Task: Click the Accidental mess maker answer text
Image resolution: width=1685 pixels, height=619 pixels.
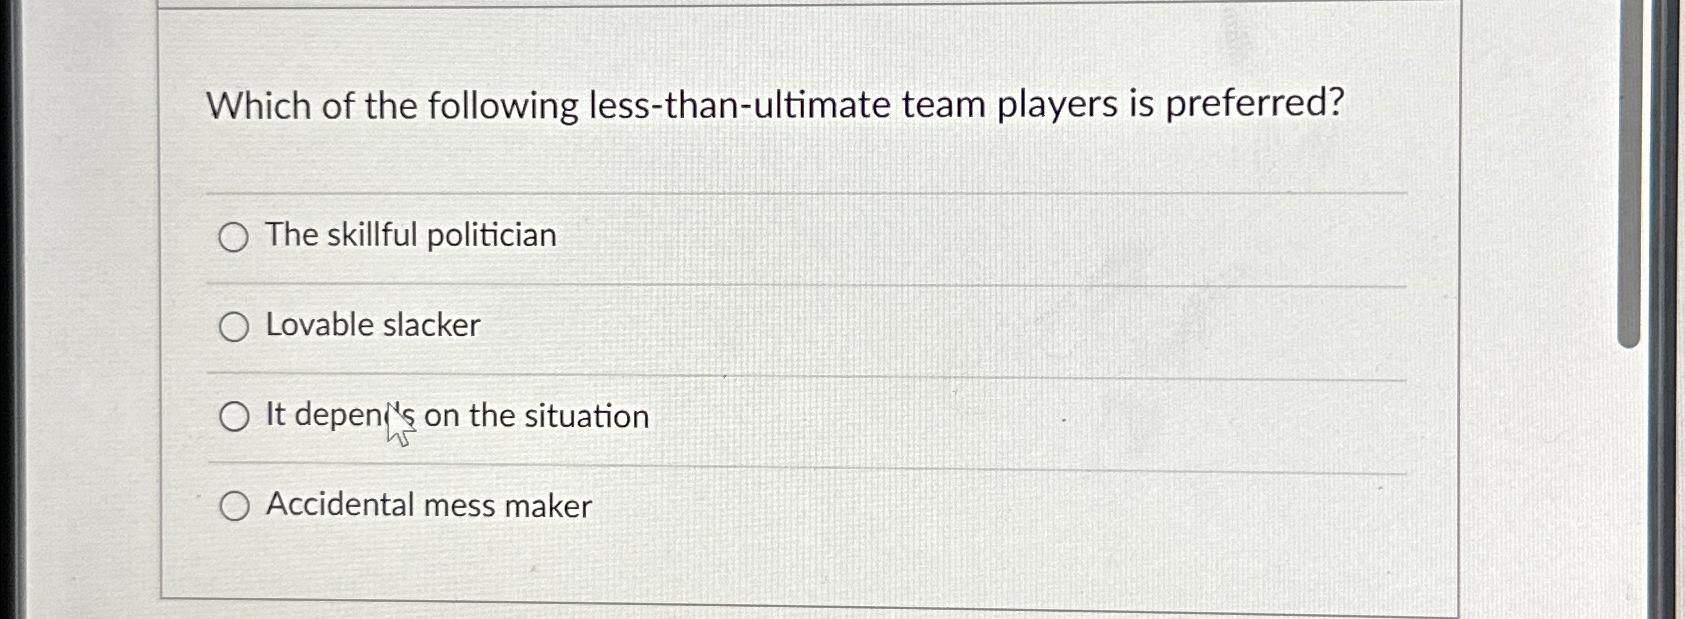Action: pyautogui.click(x=427, y=506)
